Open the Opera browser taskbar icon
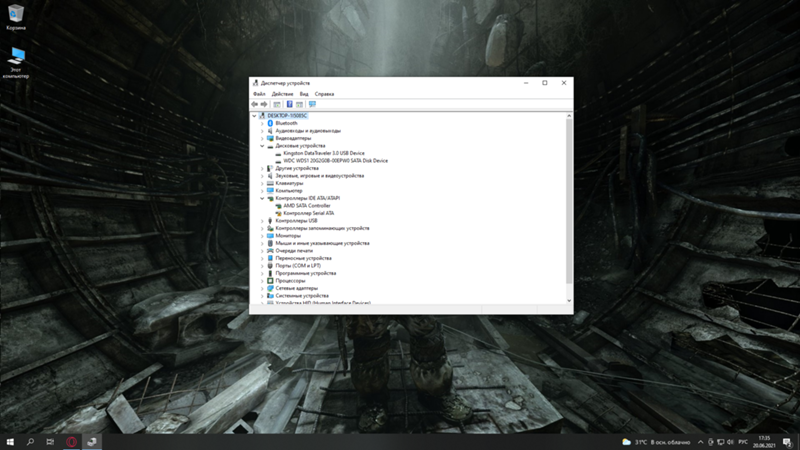Screen dimensions: 800x450 pyautogui.click(x=71, y=442)
